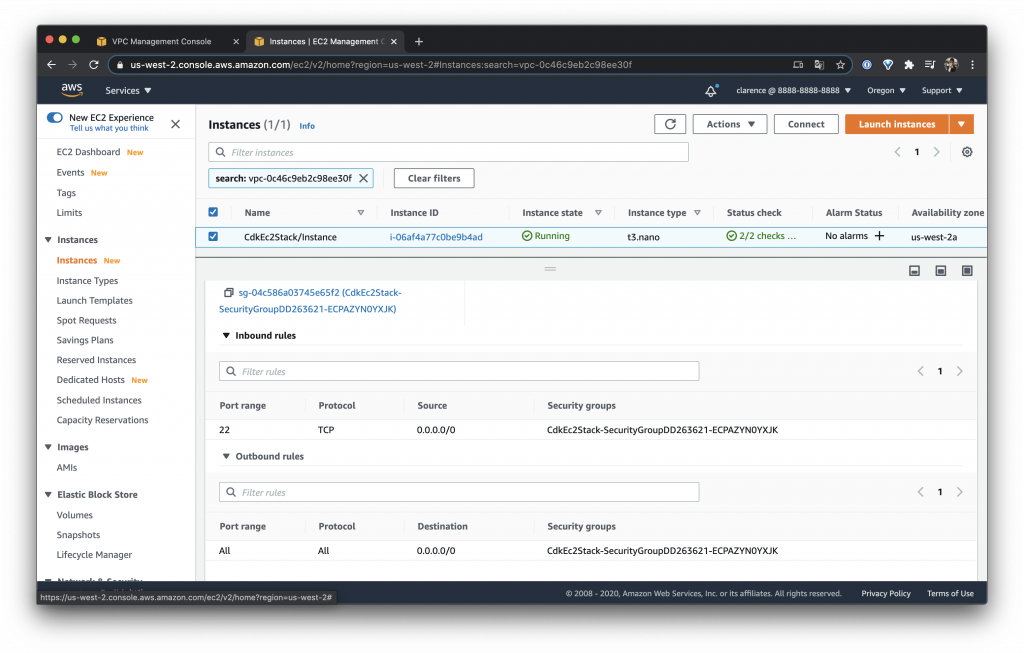Open instance table settings gear
The height and width of the screenshot is (653, 1024).
967,152
